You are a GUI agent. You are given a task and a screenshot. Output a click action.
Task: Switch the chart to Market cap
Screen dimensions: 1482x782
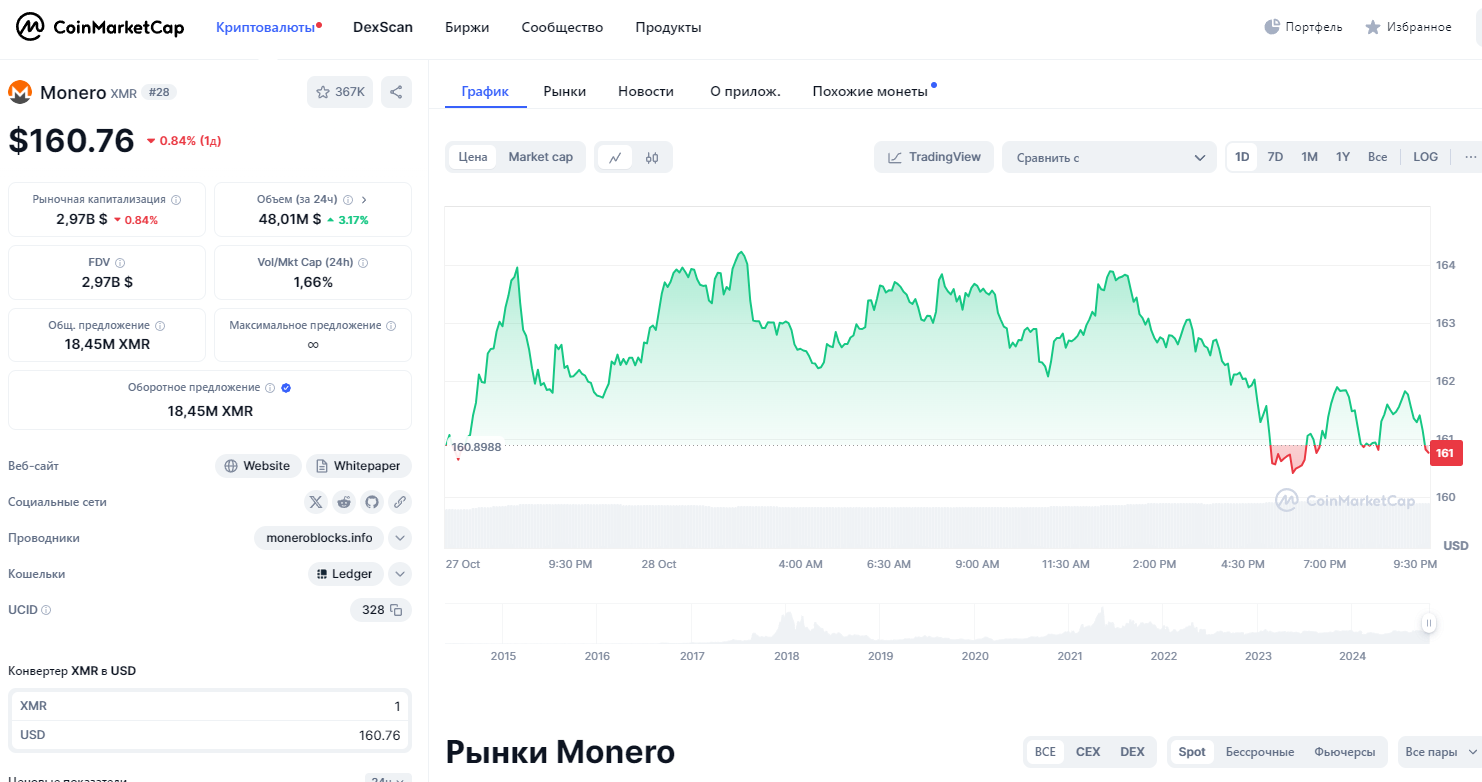[x=541, y=157]
